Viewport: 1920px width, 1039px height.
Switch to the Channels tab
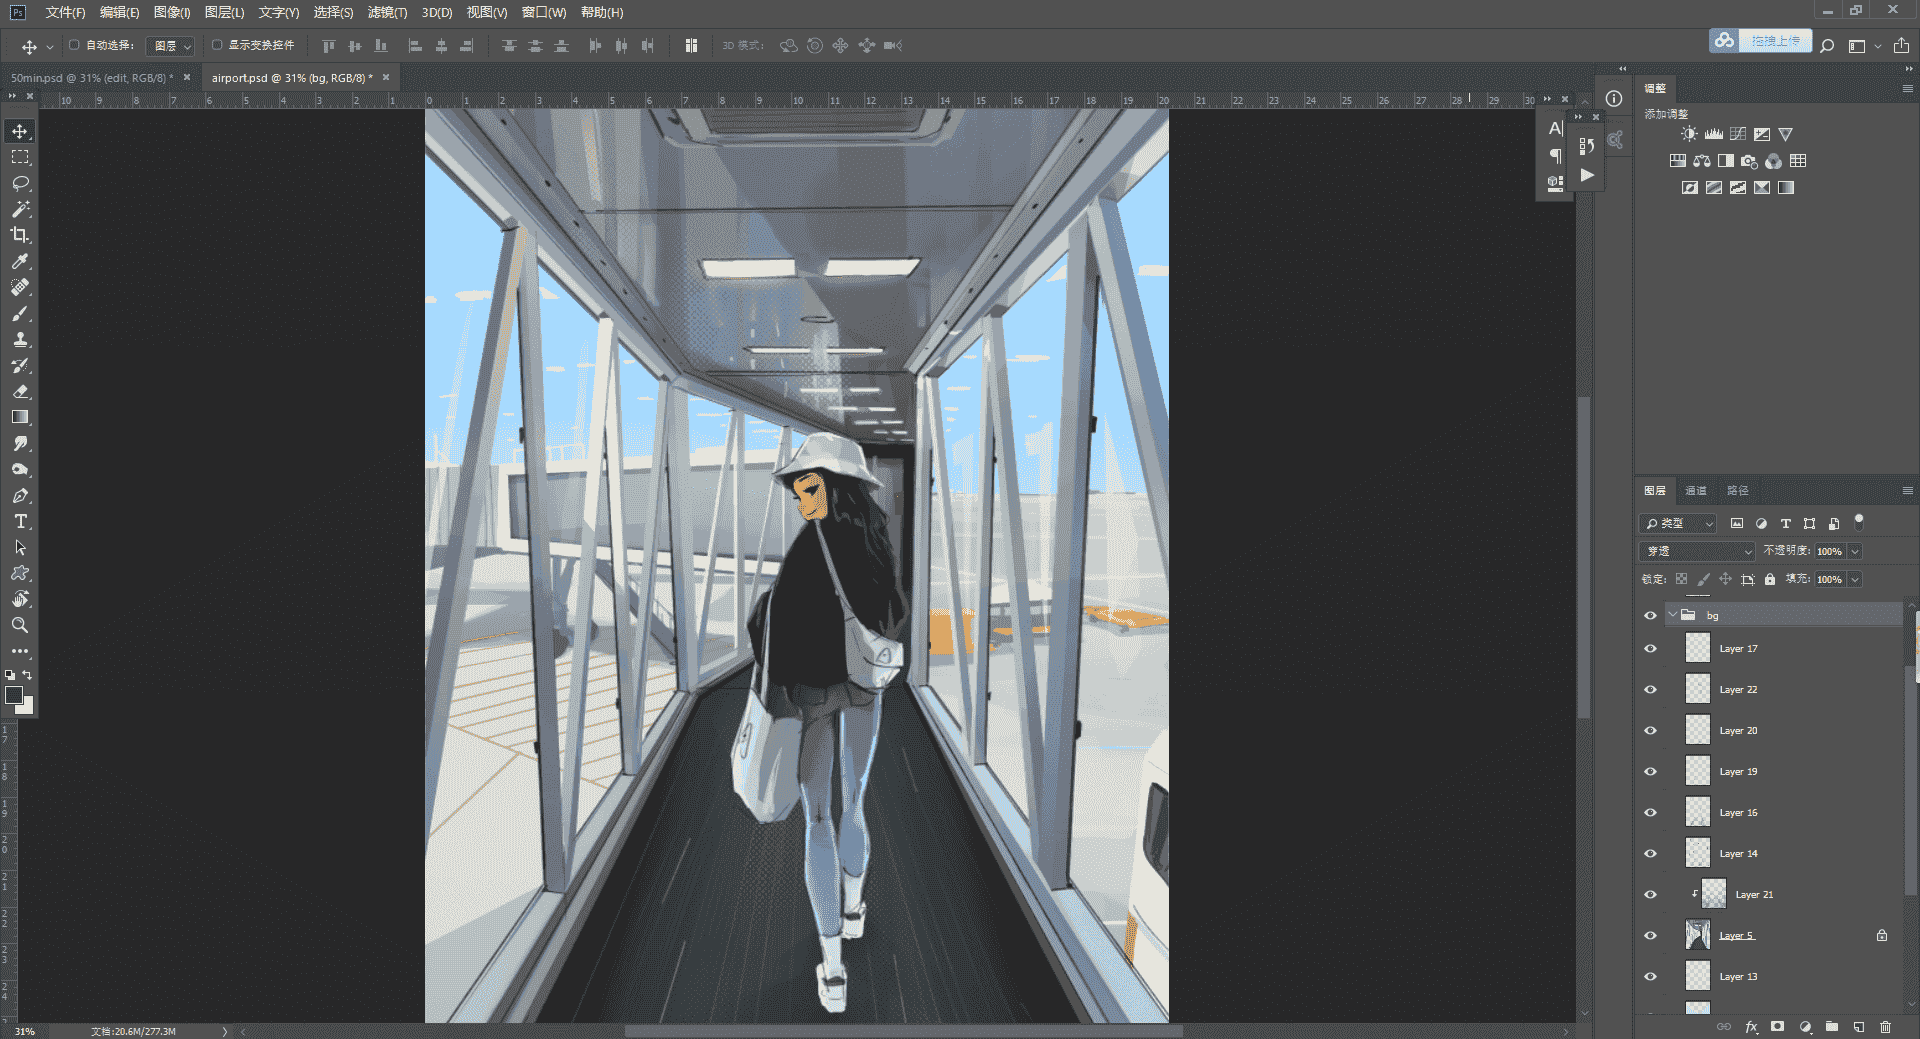tap(1696, 491)
